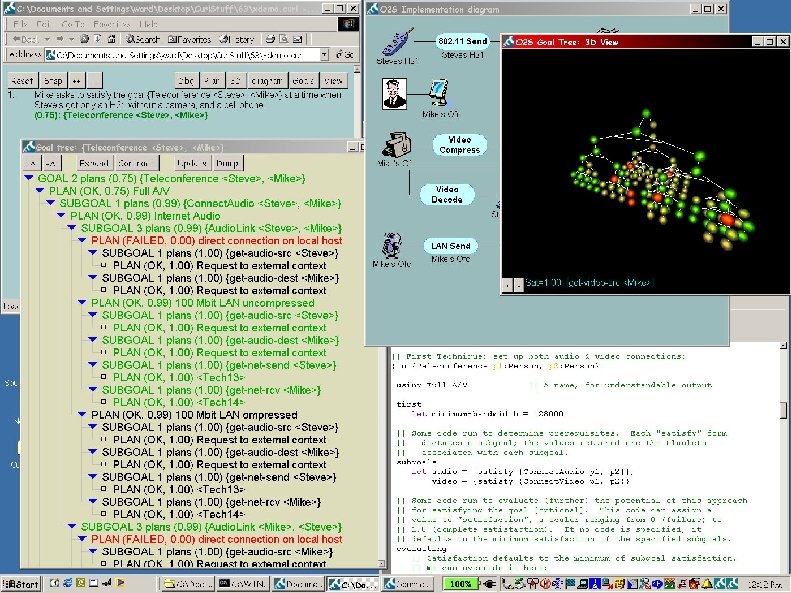Open the Help menu in browser window
Viewport: 791px width, 593px height.
[149, 24]
